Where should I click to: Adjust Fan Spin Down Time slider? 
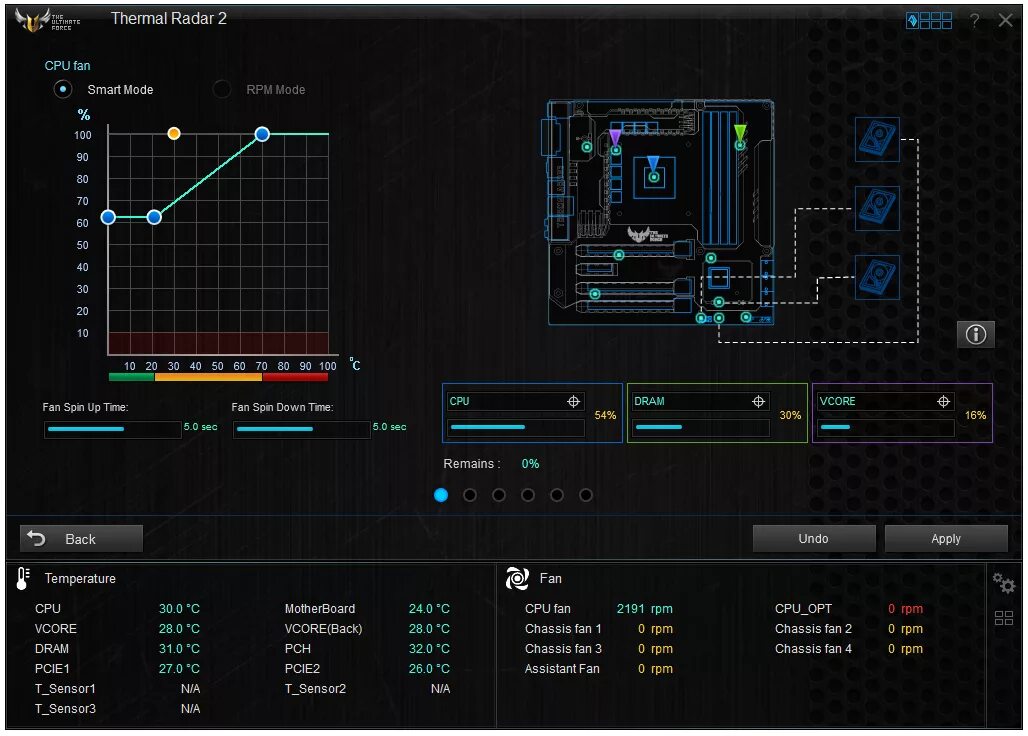click(x=302, y=429)
